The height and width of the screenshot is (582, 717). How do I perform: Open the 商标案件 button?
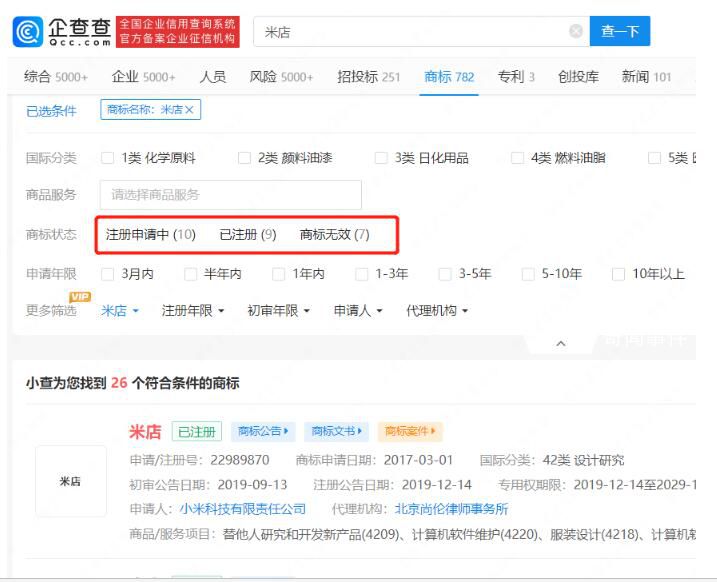pos(410,431)
